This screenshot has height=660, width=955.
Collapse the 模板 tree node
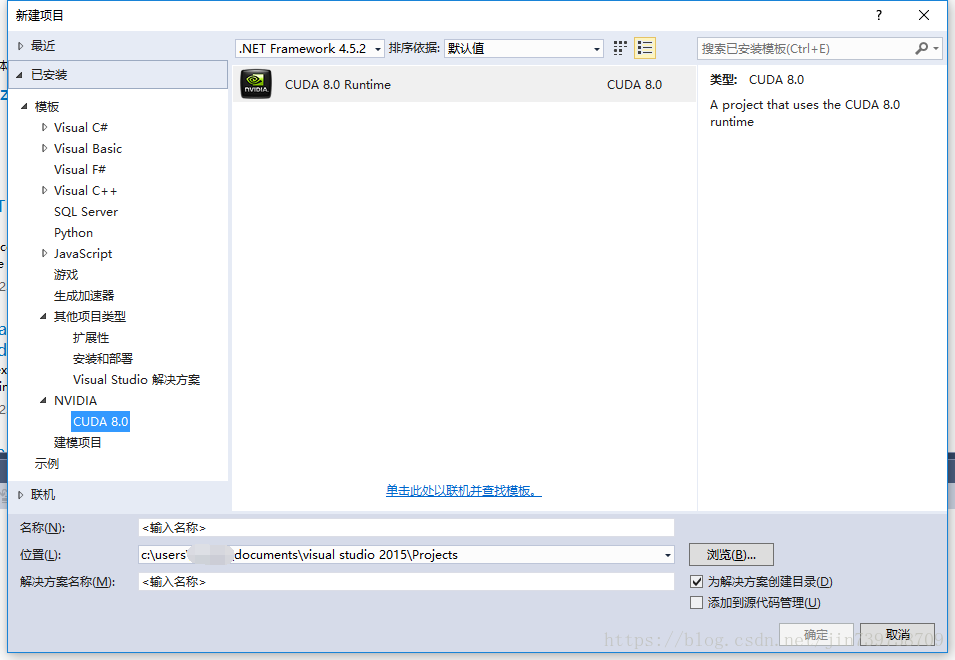[24, 107]
